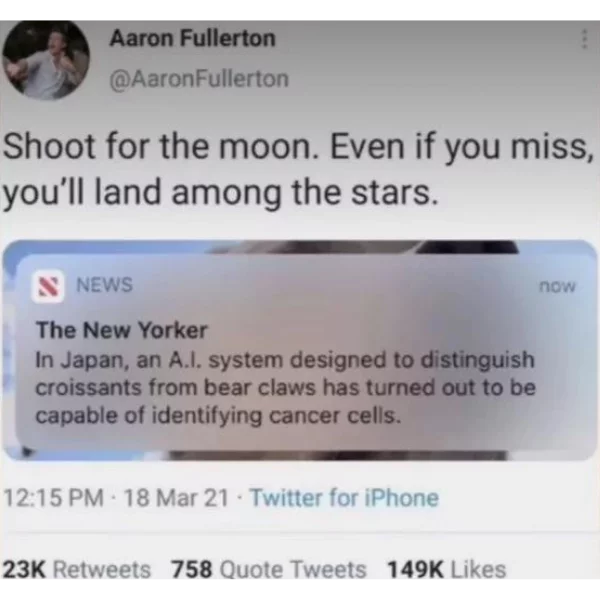Click the Aaron Fullerton display name

[192, 39]
